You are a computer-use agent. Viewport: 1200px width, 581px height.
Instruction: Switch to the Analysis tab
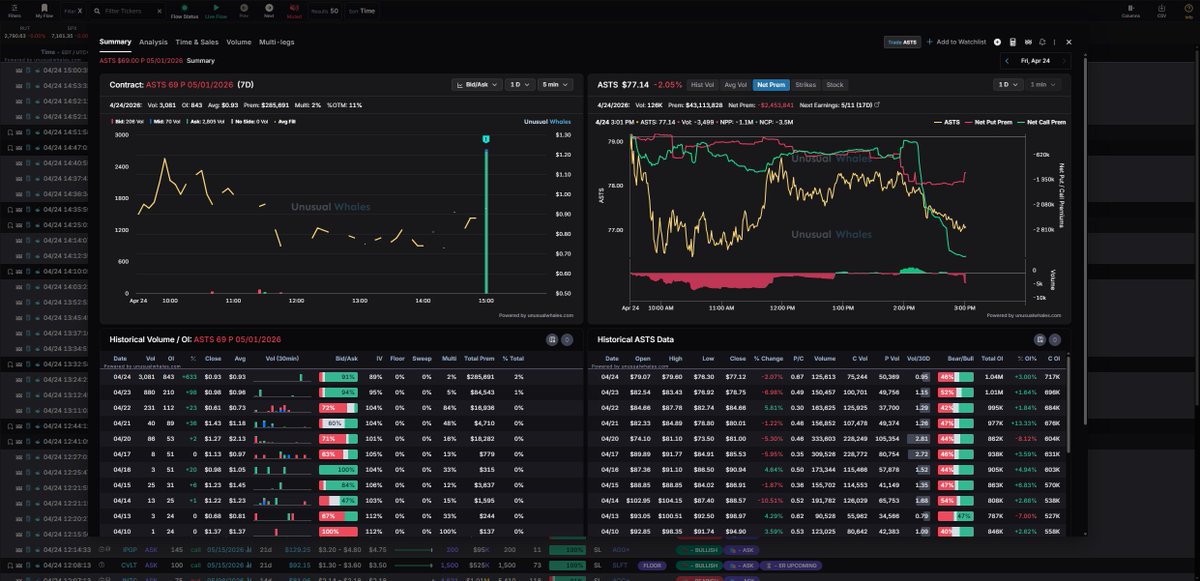[x=153, y=42]
